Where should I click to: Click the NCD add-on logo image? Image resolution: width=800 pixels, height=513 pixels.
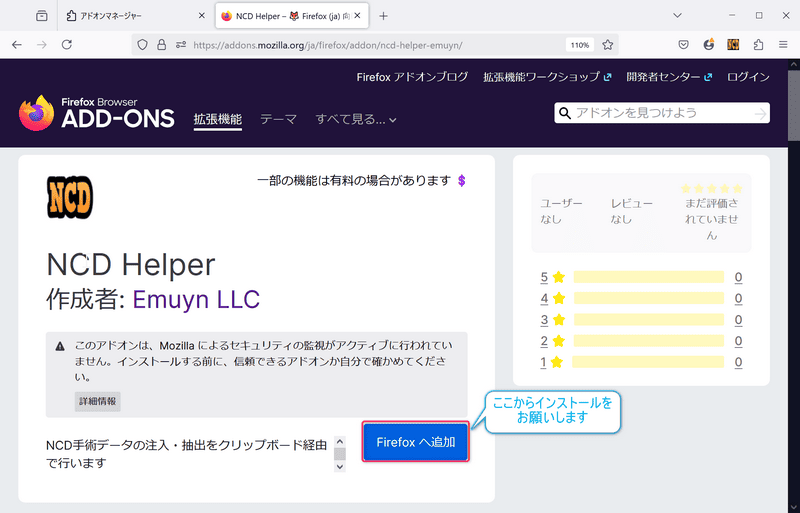(x=70, y=198)
